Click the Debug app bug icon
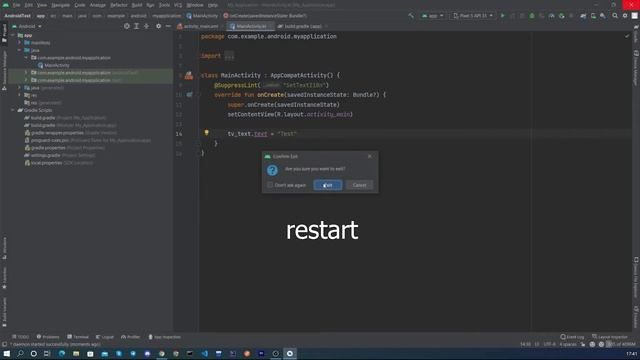 click(532, 16)
